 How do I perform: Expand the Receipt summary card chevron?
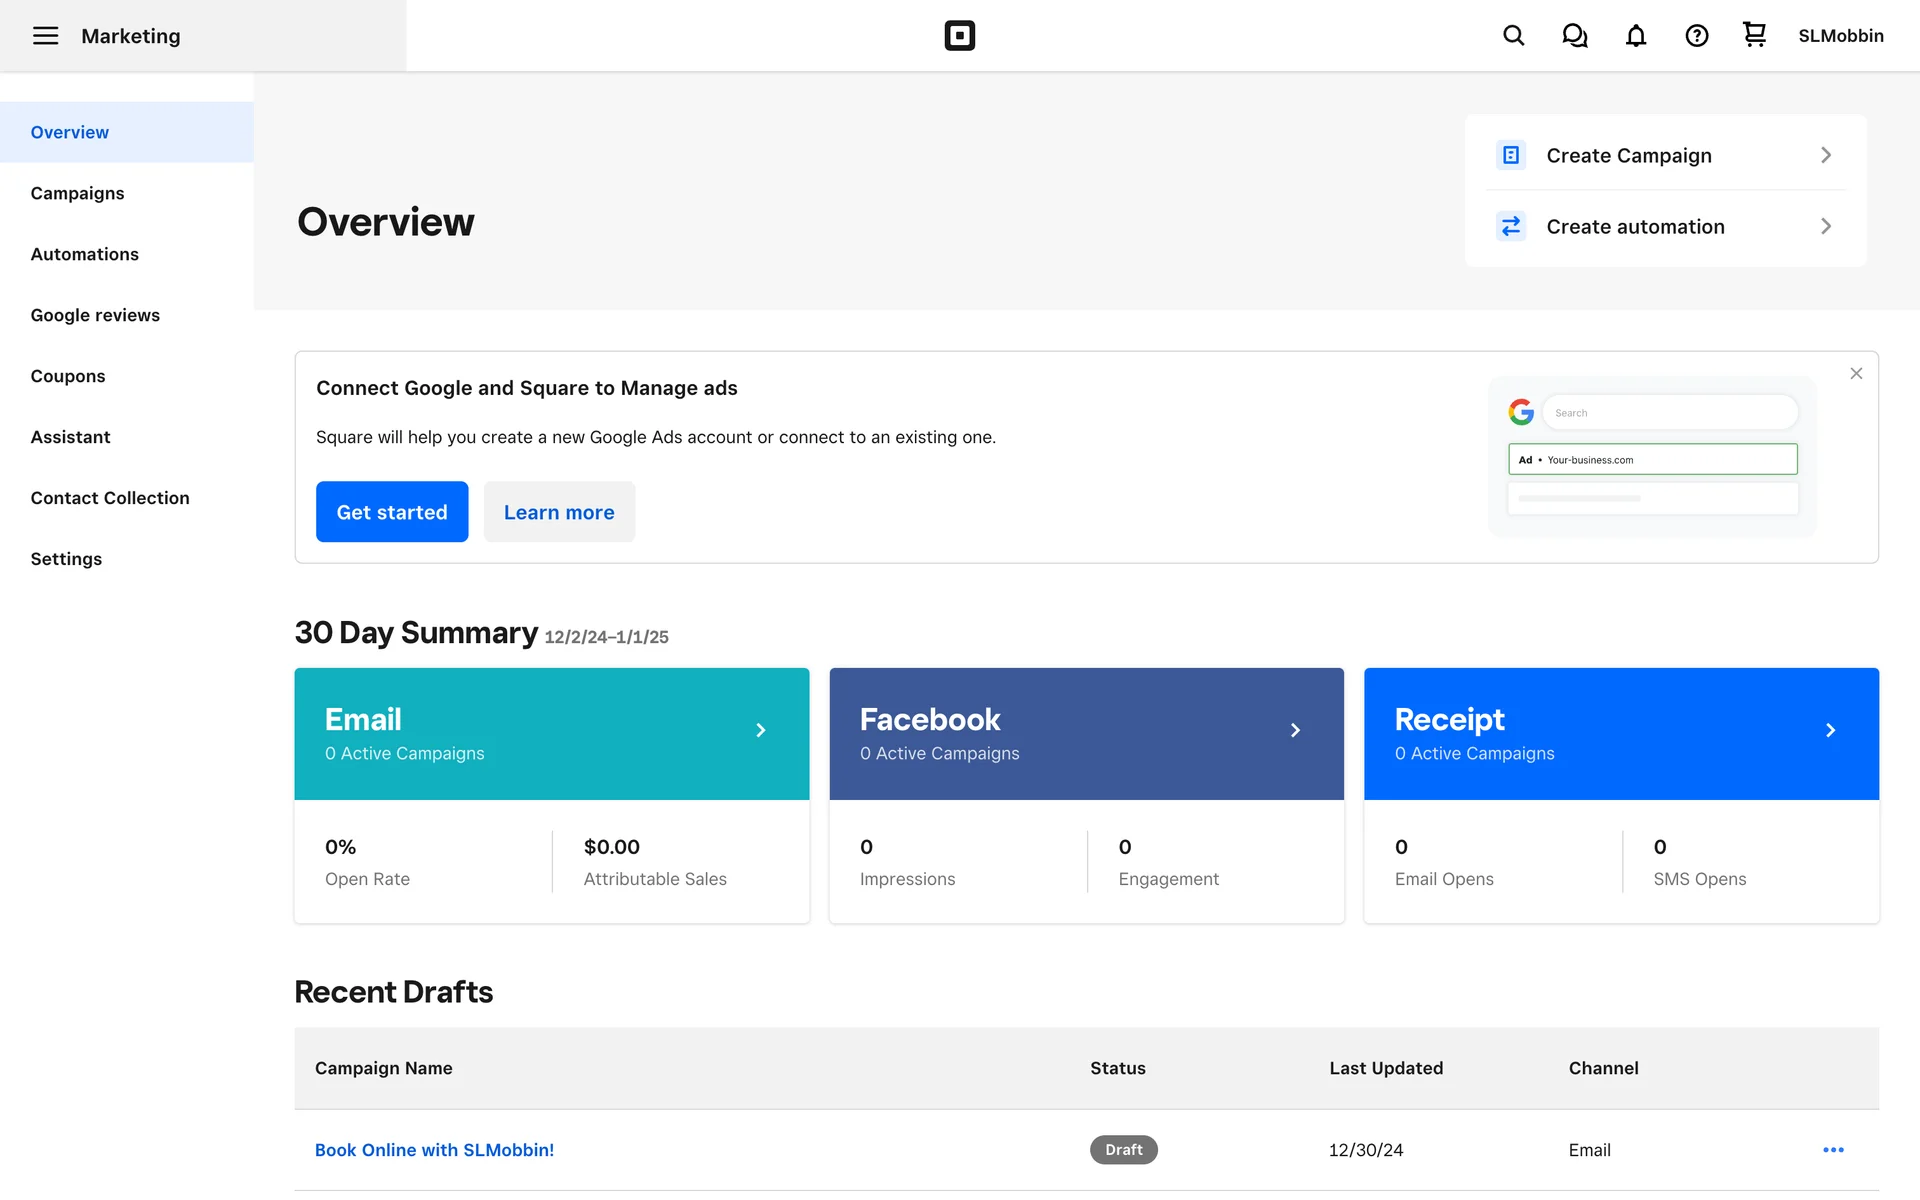pos(1830,731)
